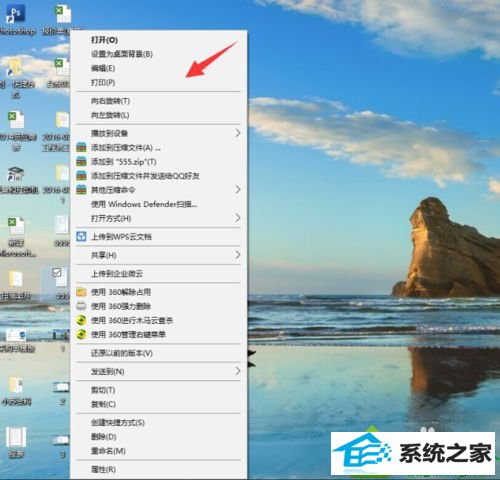Click the folder icon beside 使用 360解除占用
Screen dimensions: 500x480
pos(81,292)
